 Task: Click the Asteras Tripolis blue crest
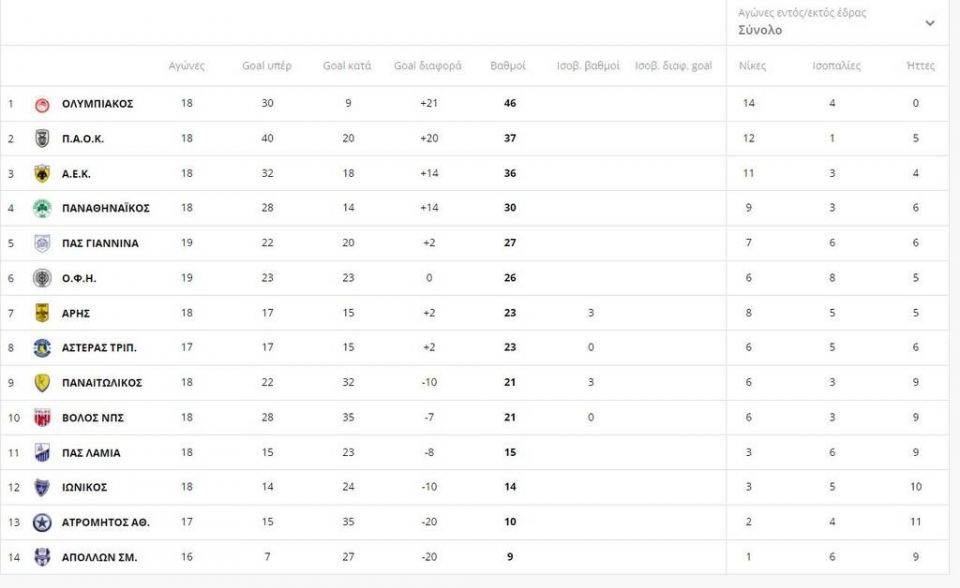[42, 348]
